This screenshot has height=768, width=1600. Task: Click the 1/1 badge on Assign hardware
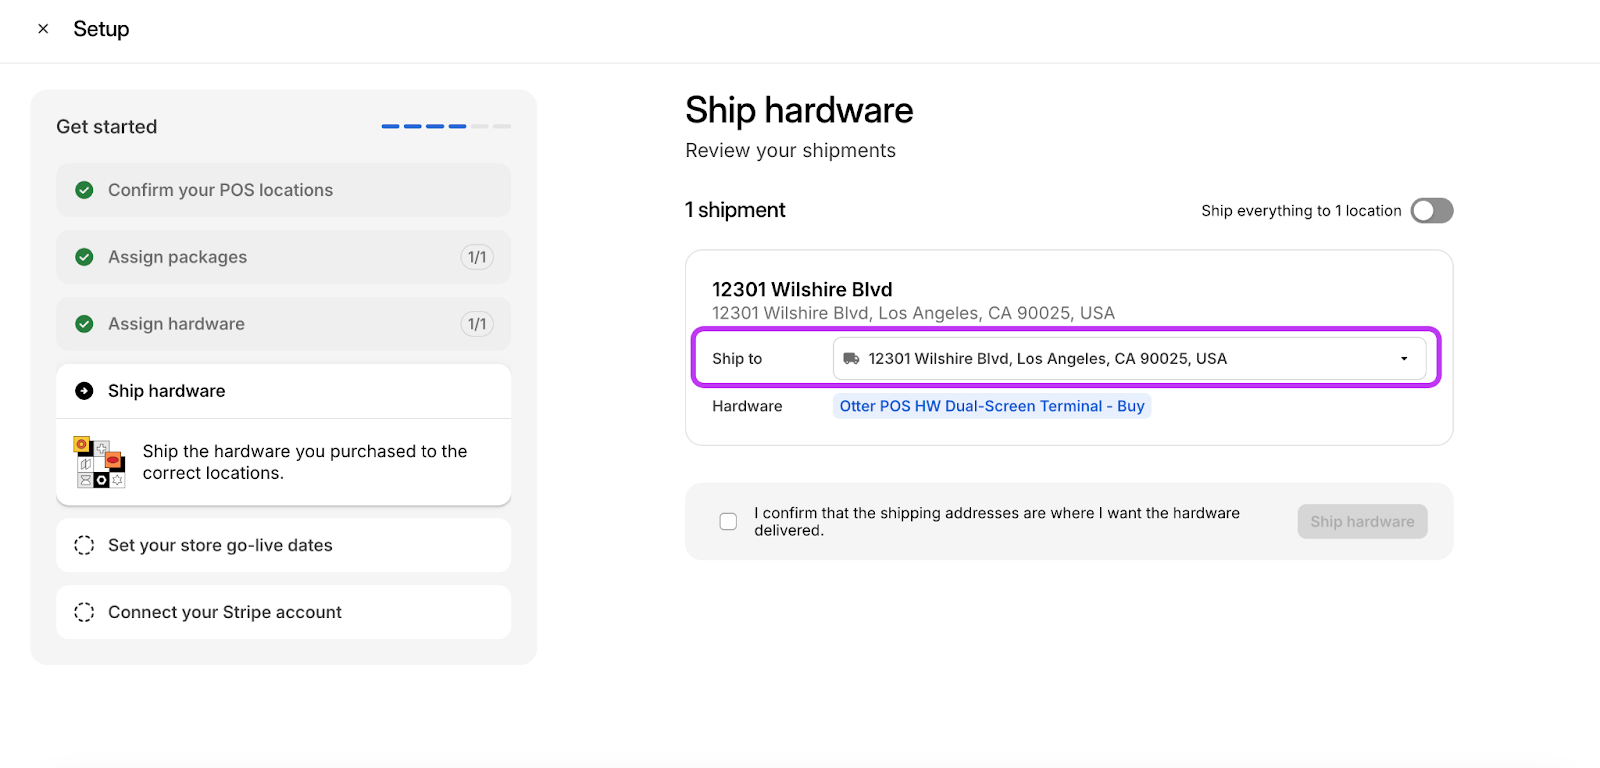(x=477, y=324)
